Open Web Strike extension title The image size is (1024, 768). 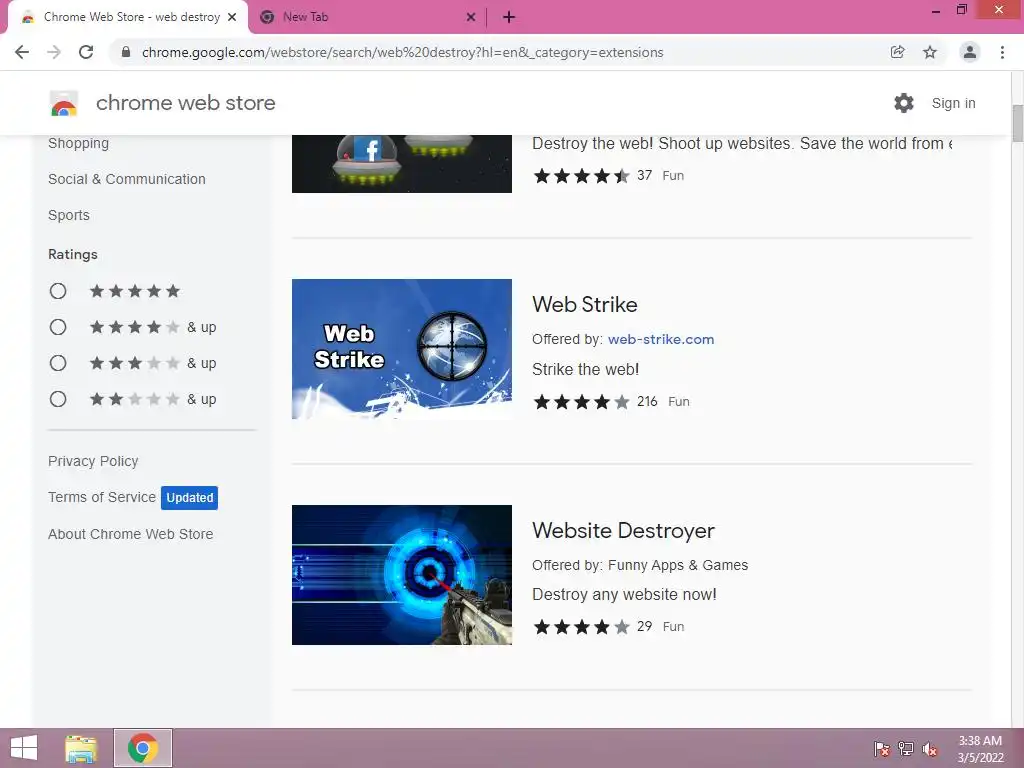point(584,304)
